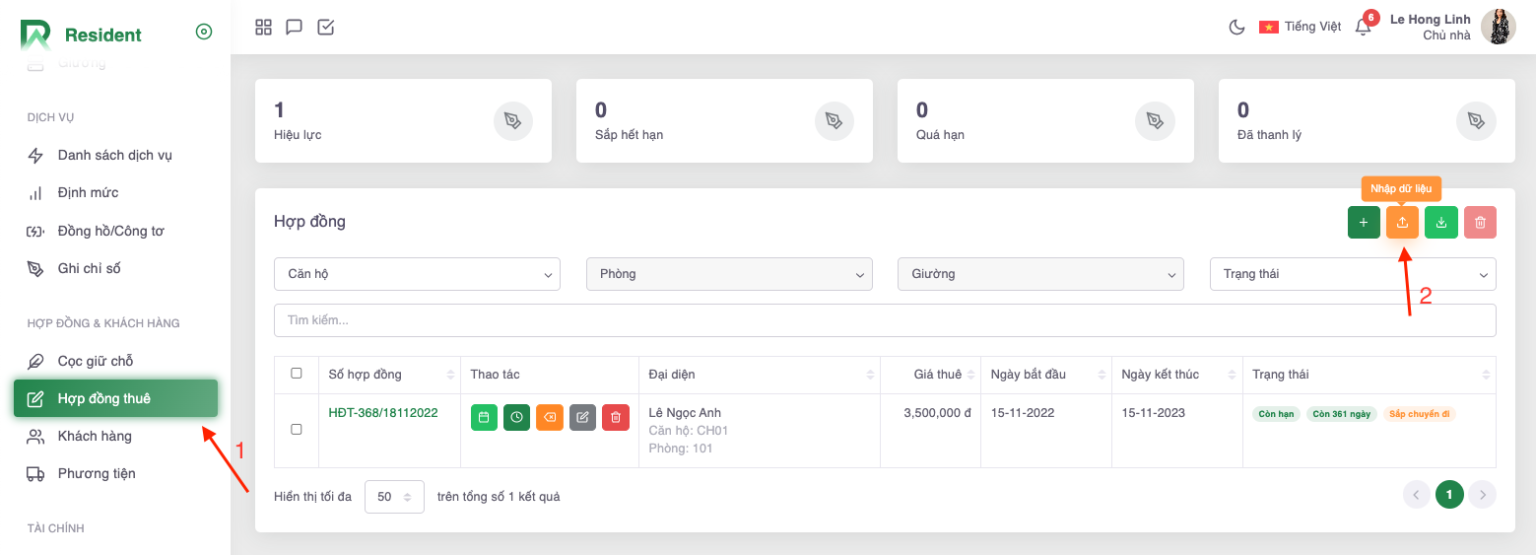Go to Cọc giữ chỗ menu item
Screen dimensions: 1536x555
point(95,361)
